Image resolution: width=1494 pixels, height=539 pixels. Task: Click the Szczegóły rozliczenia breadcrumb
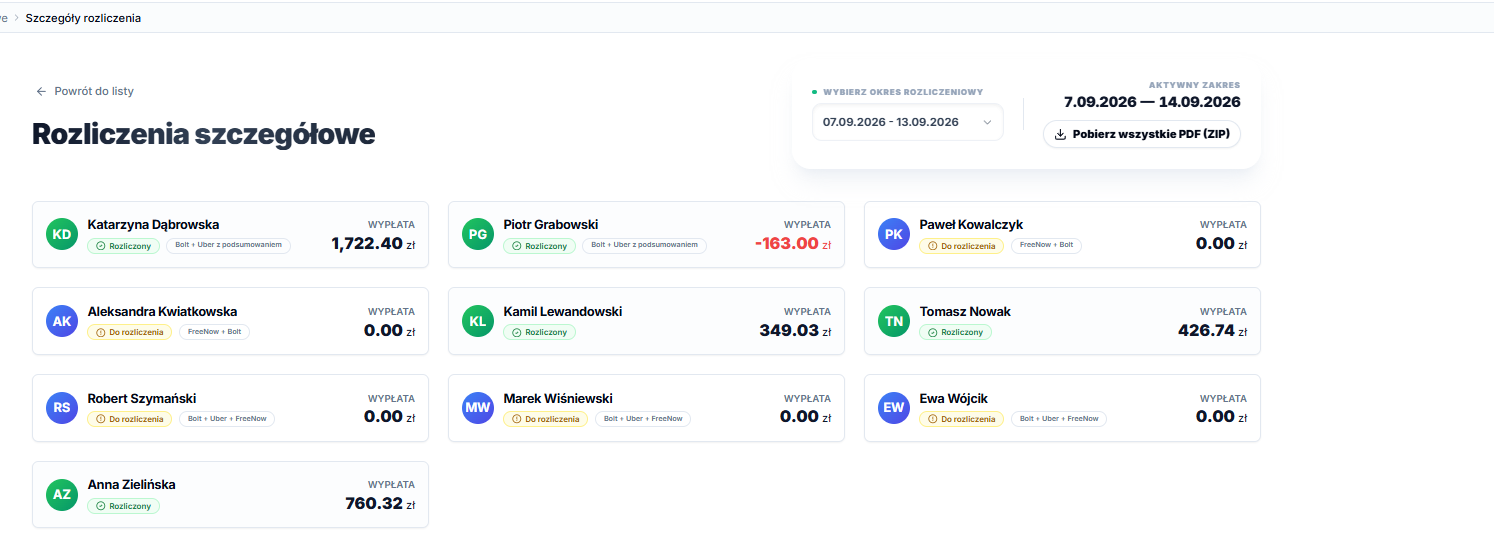(84, 18)
